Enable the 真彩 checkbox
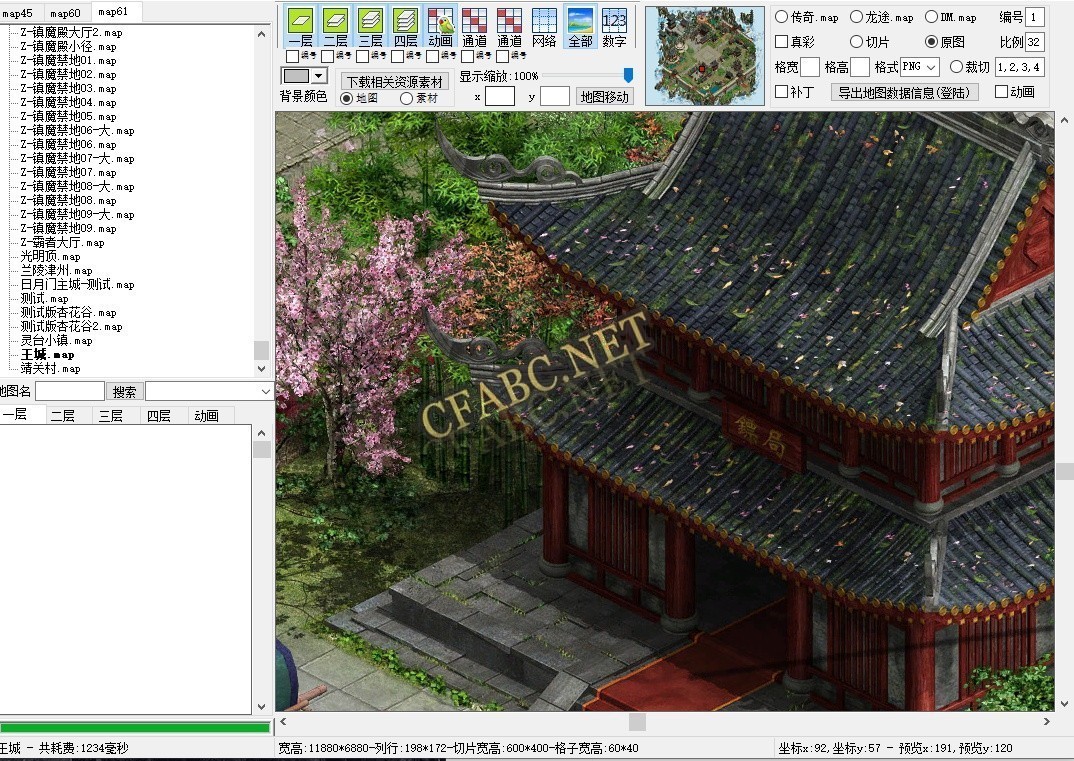 [x=781, y=42]
